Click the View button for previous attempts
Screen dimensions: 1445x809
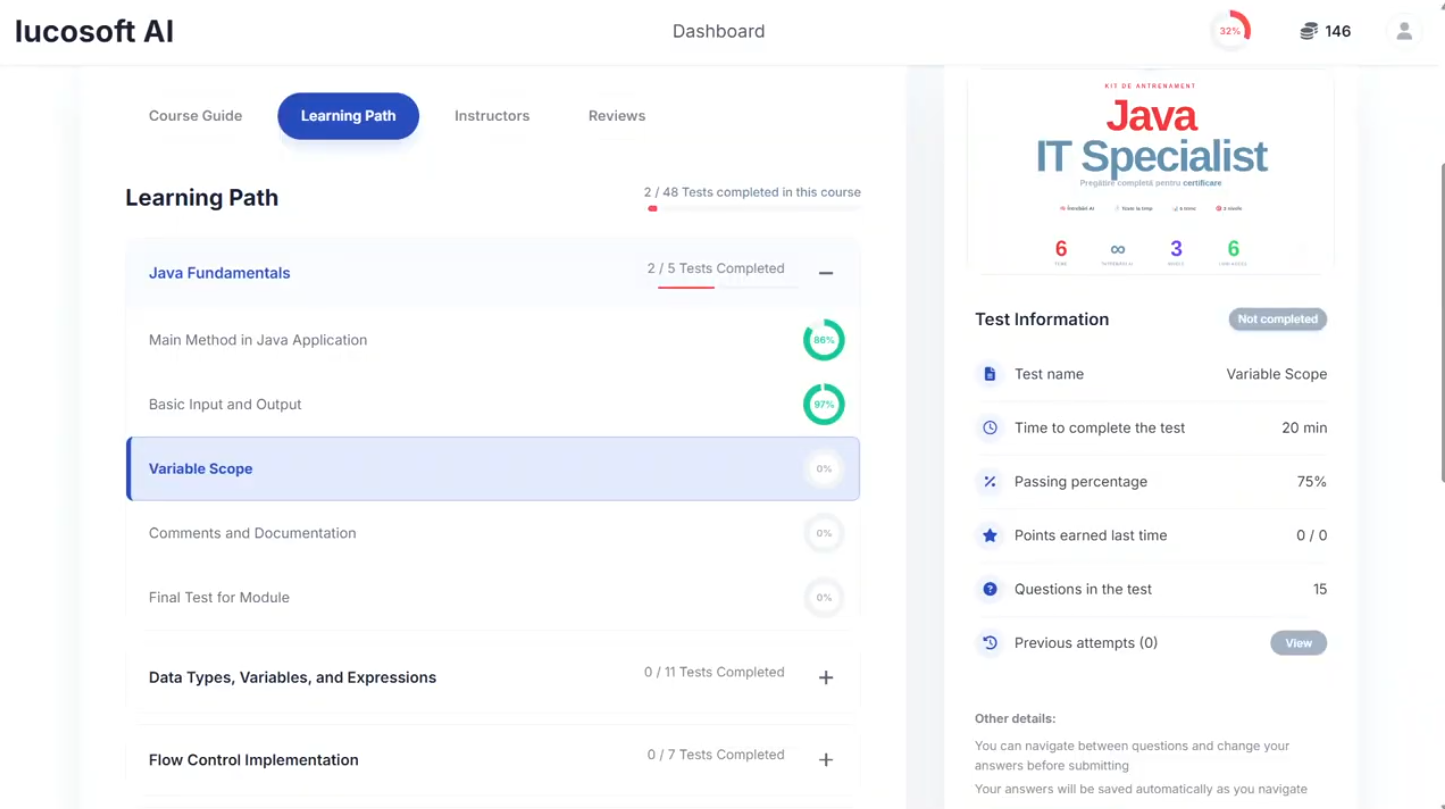(1297, 643)
